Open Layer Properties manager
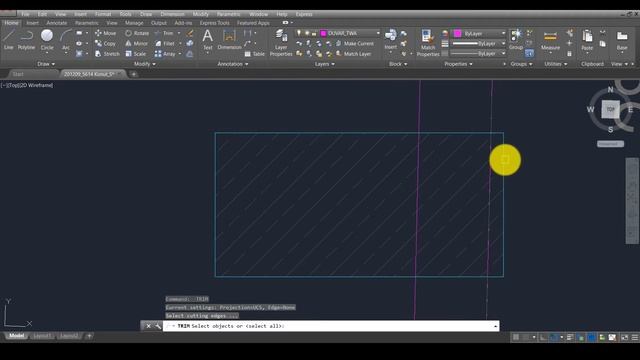Image resolution: width=640 pixels, height=360 pixels. click(x=281, y=42)
